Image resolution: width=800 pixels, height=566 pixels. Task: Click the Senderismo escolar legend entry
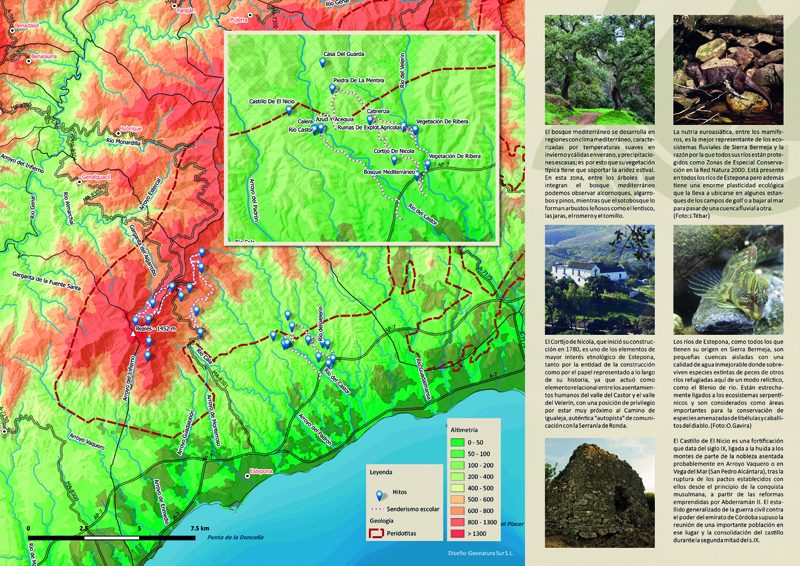405,508
